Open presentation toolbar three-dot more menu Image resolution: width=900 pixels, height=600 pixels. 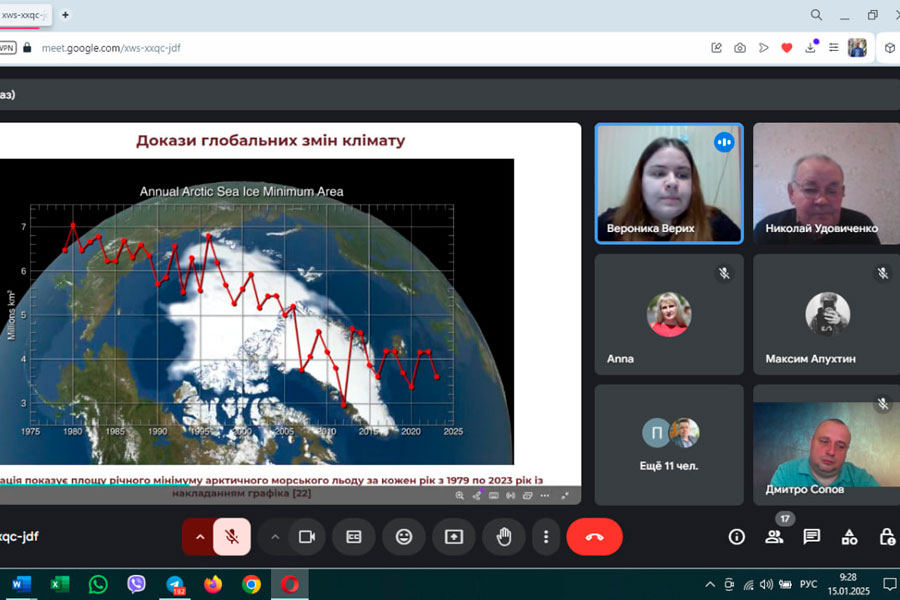545,496
